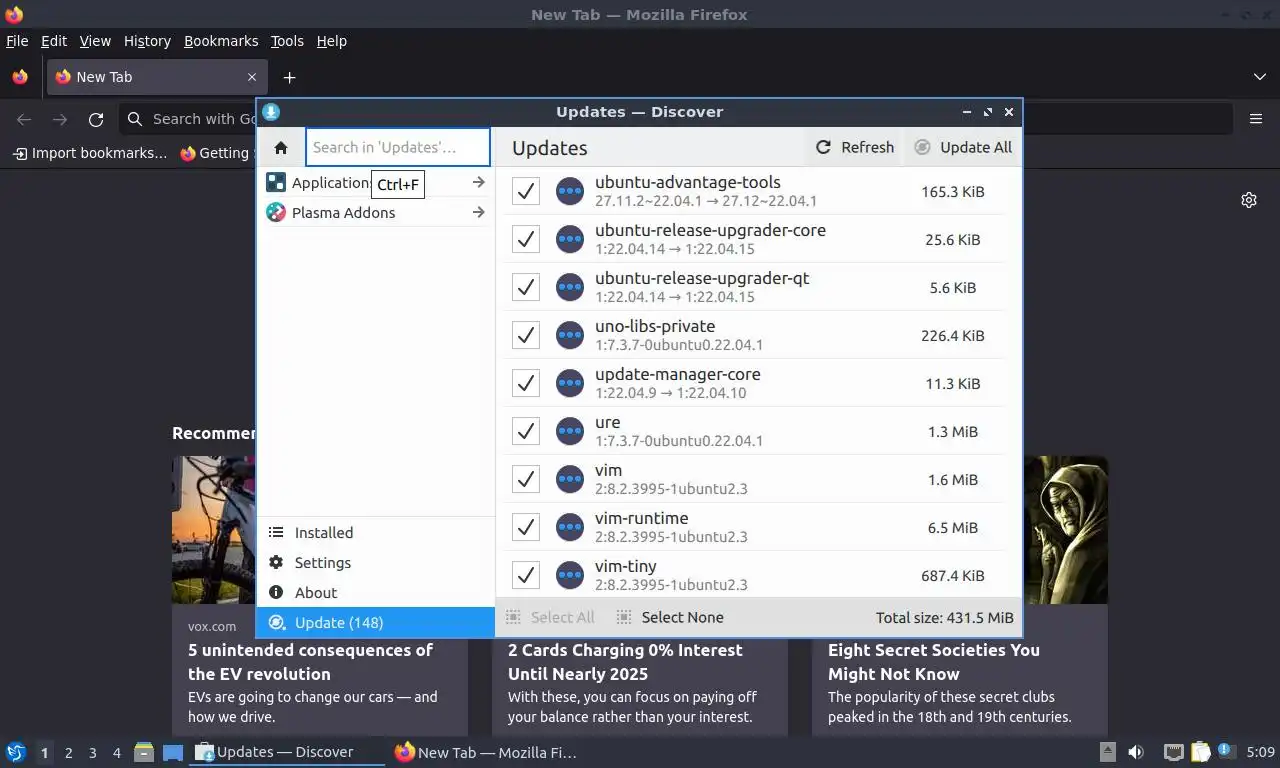Click the 165.3 KiB size value
This screenshot has height=768, width=1280.
[953, 191]
